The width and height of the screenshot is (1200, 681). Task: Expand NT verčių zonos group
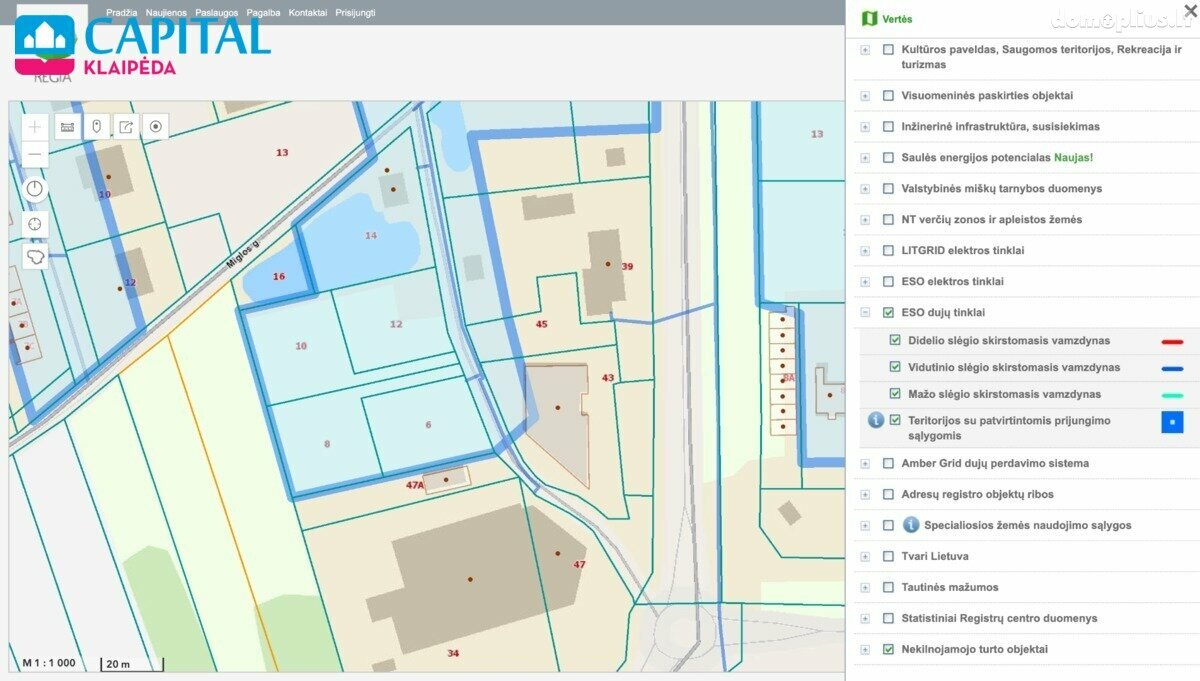pyautogui.click(x=865, y=220)
